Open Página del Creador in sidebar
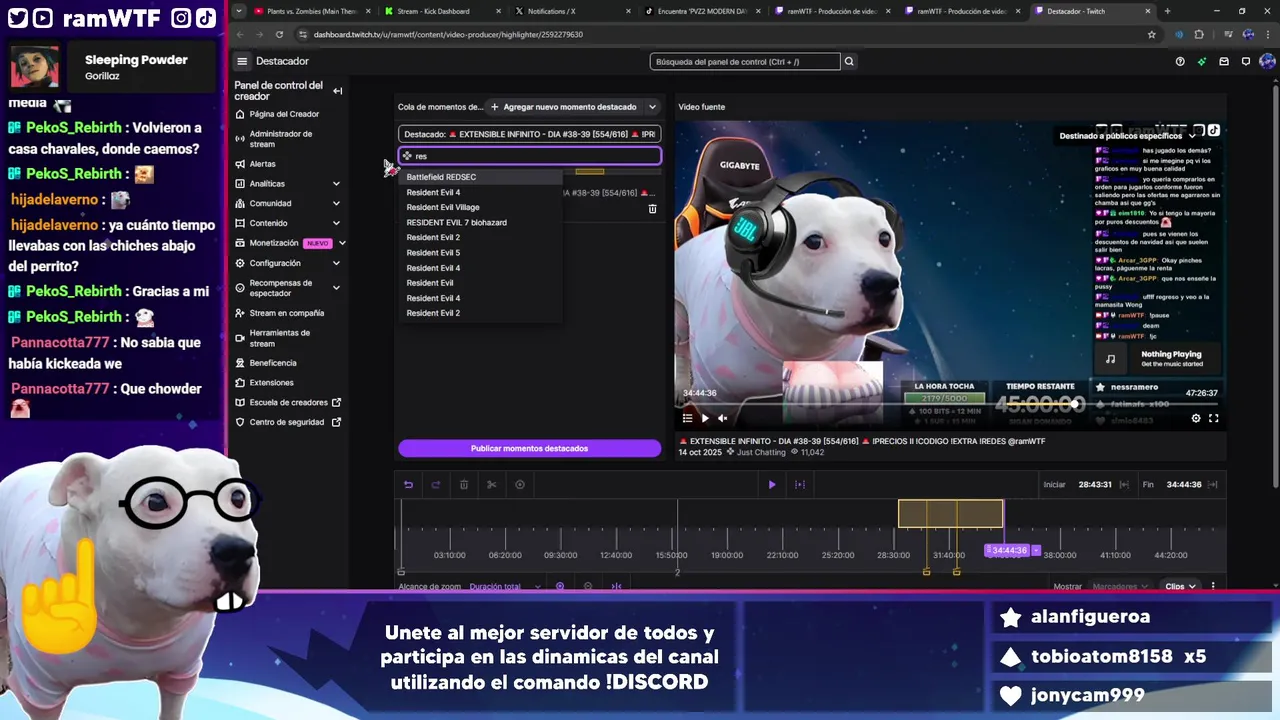1280x720 pixels. 283,114
